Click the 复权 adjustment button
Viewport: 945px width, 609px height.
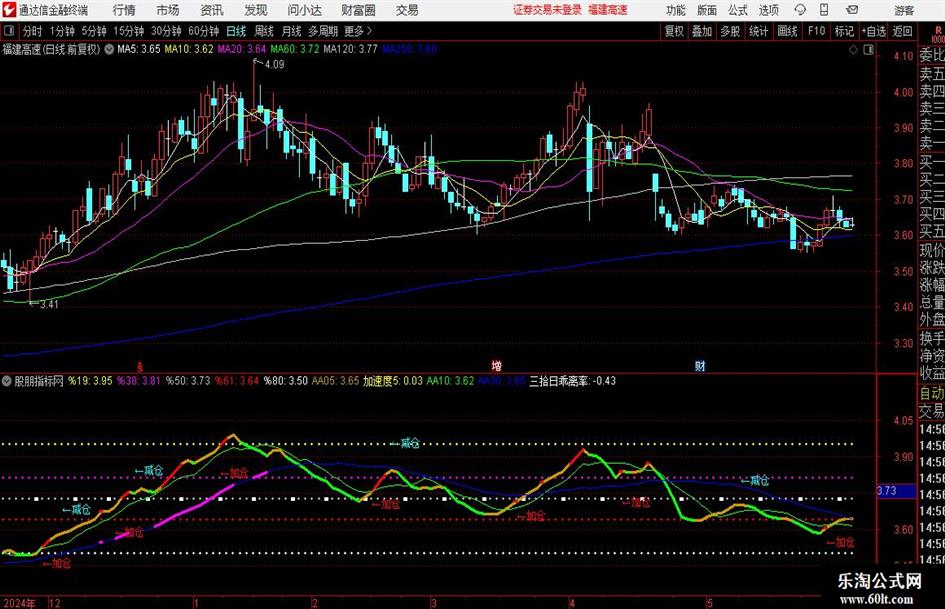click(674, 31)
